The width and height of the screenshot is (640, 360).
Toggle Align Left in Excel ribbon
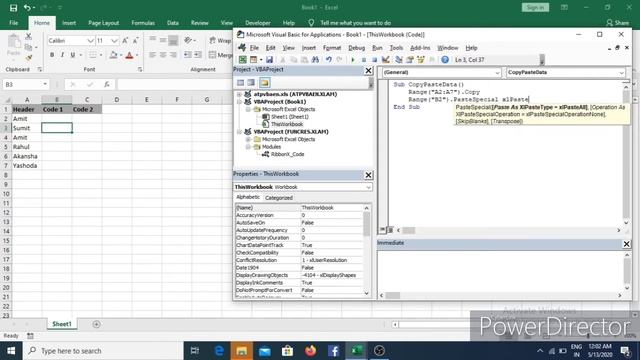[152, 55]
